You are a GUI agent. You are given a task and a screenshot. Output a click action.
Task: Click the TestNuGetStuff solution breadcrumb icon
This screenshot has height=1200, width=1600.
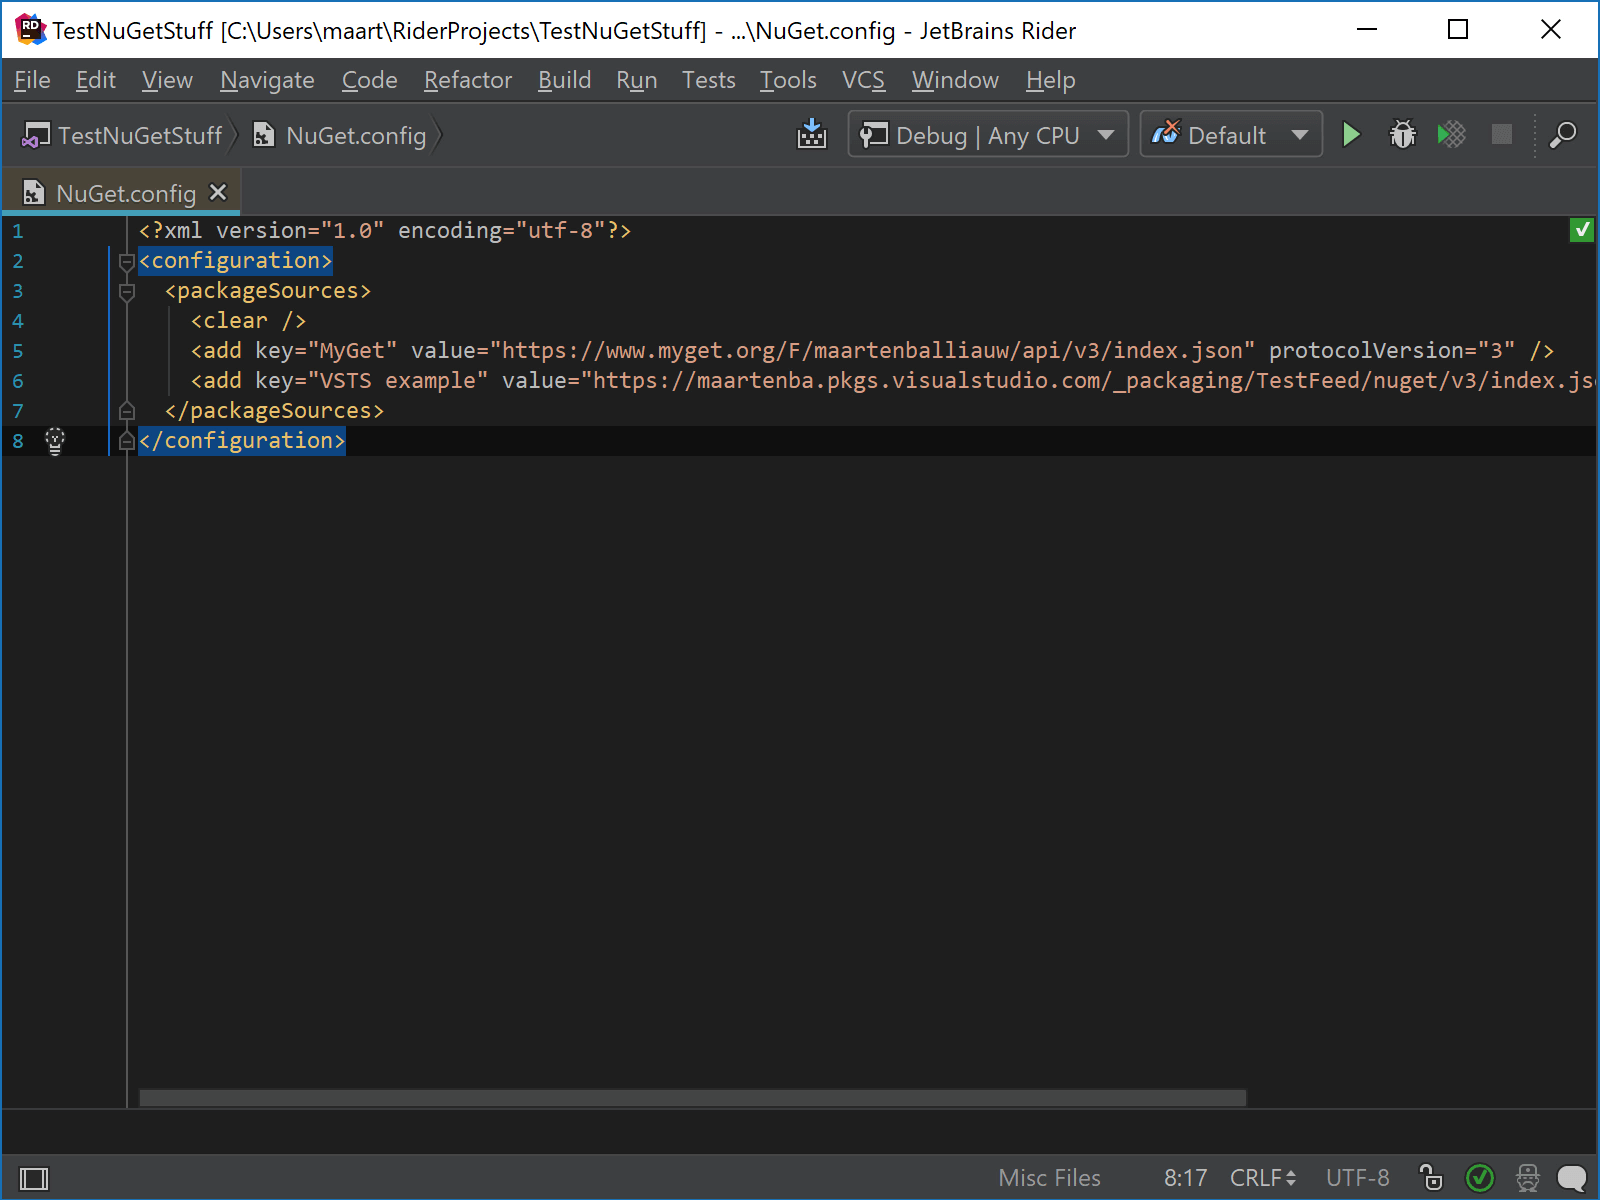click(36, 135)
